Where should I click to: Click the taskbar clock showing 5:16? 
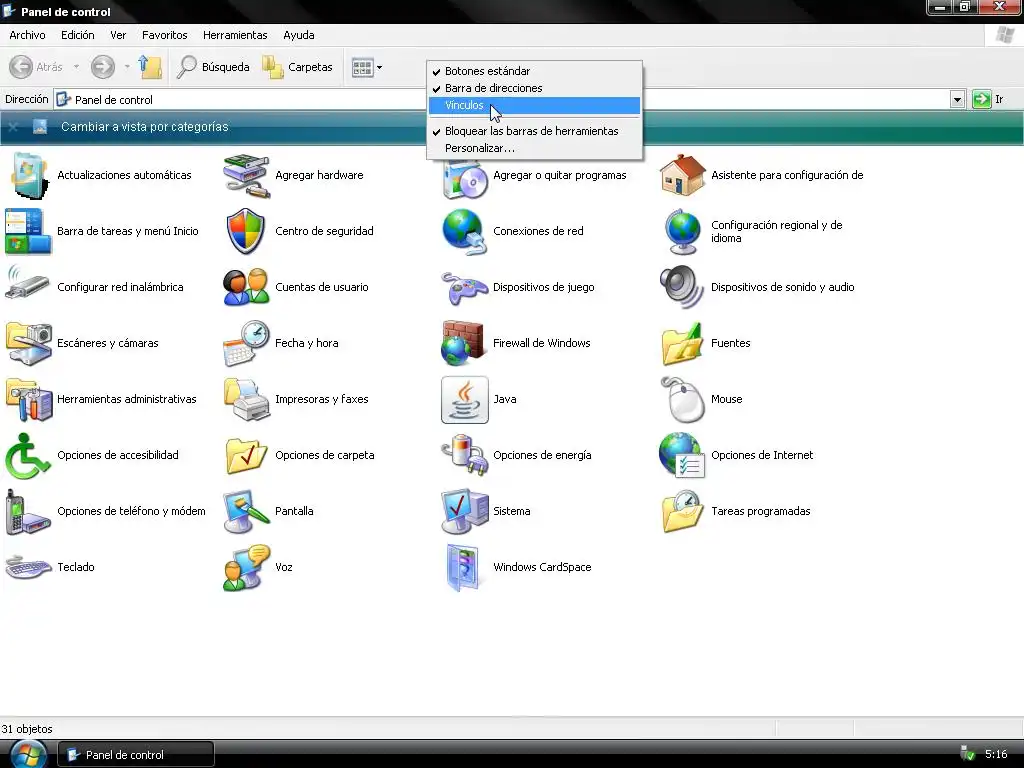coord(996,754)
